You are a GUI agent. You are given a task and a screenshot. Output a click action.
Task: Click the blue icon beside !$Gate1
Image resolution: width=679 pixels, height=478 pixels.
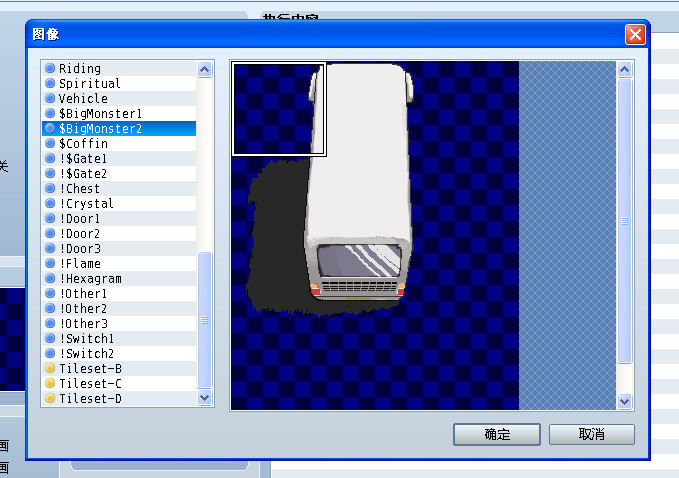point(50,158)
